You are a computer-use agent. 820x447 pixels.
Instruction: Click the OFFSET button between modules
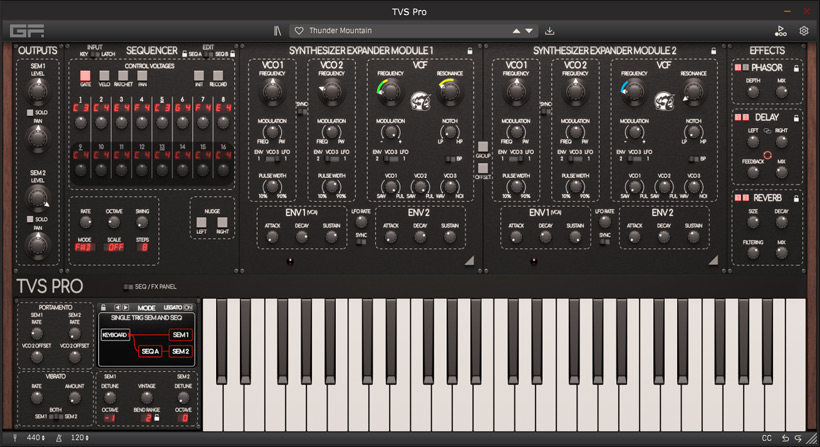tap(483, 168)
